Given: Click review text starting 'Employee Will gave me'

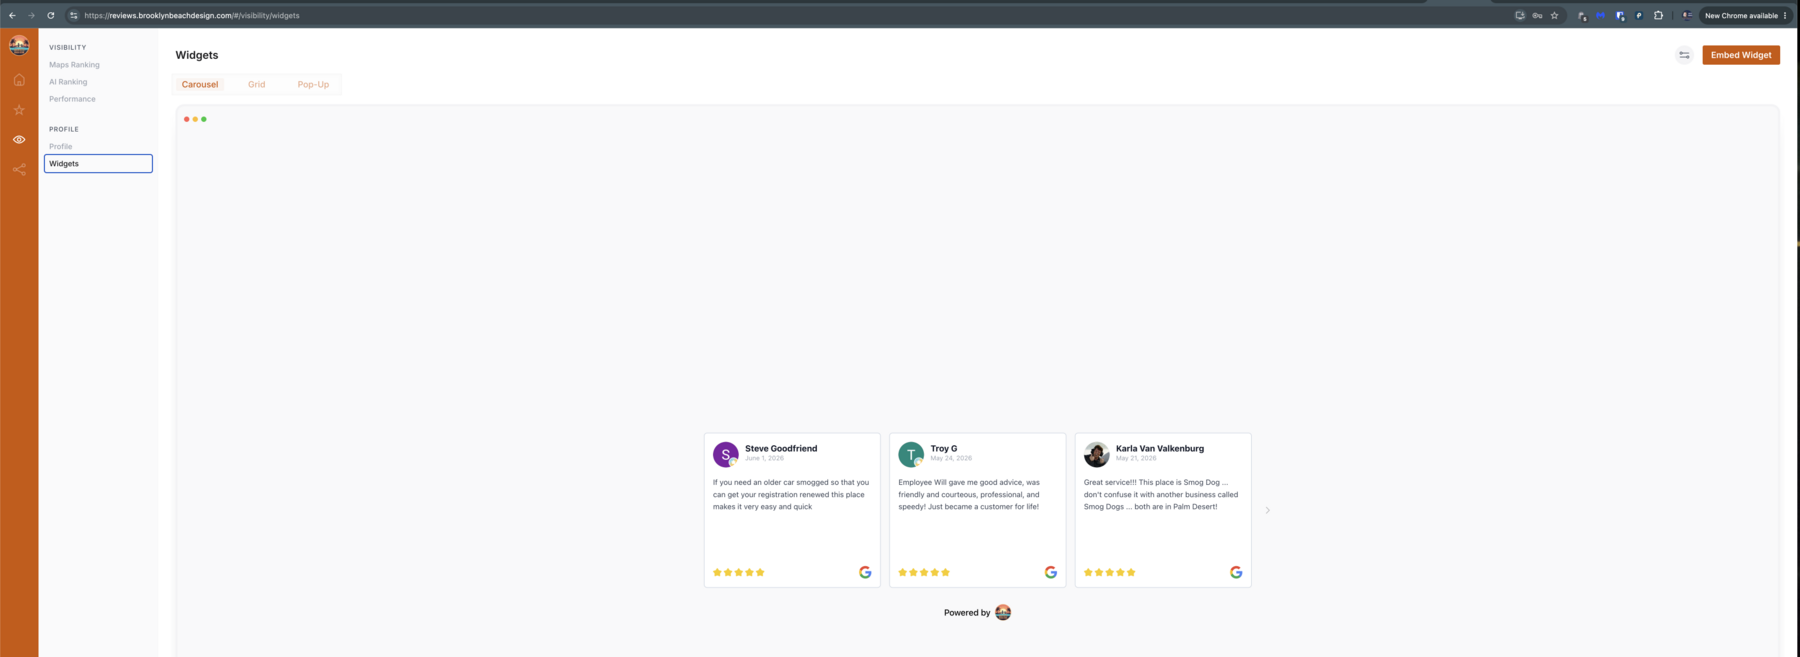Looking at the screenshot, I should pos(969,494).
